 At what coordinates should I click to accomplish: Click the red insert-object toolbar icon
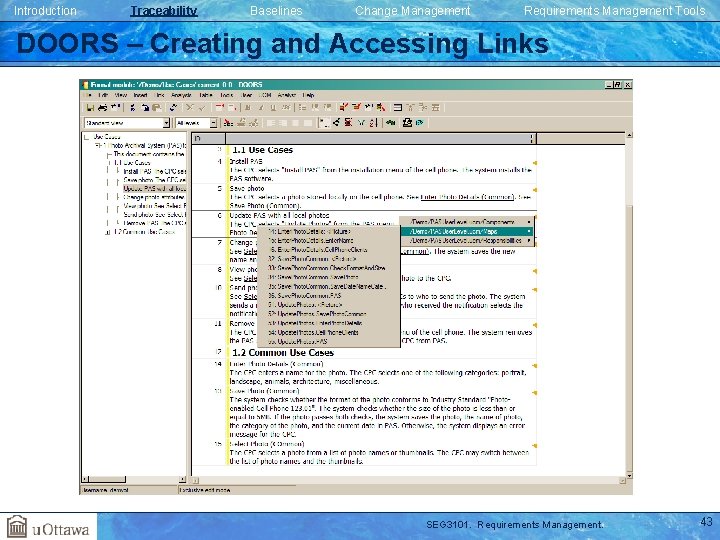coord(219,107)
